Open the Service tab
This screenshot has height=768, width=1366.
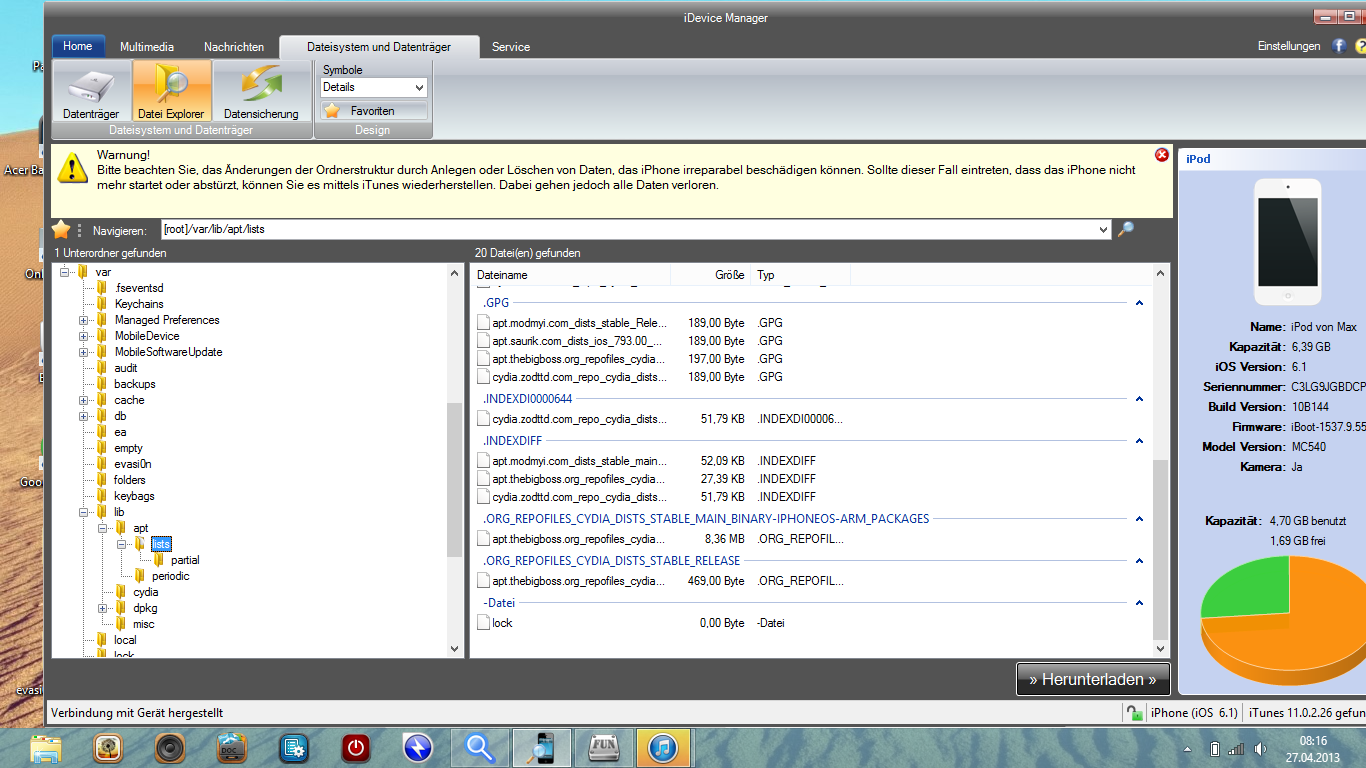coord(511,47)
